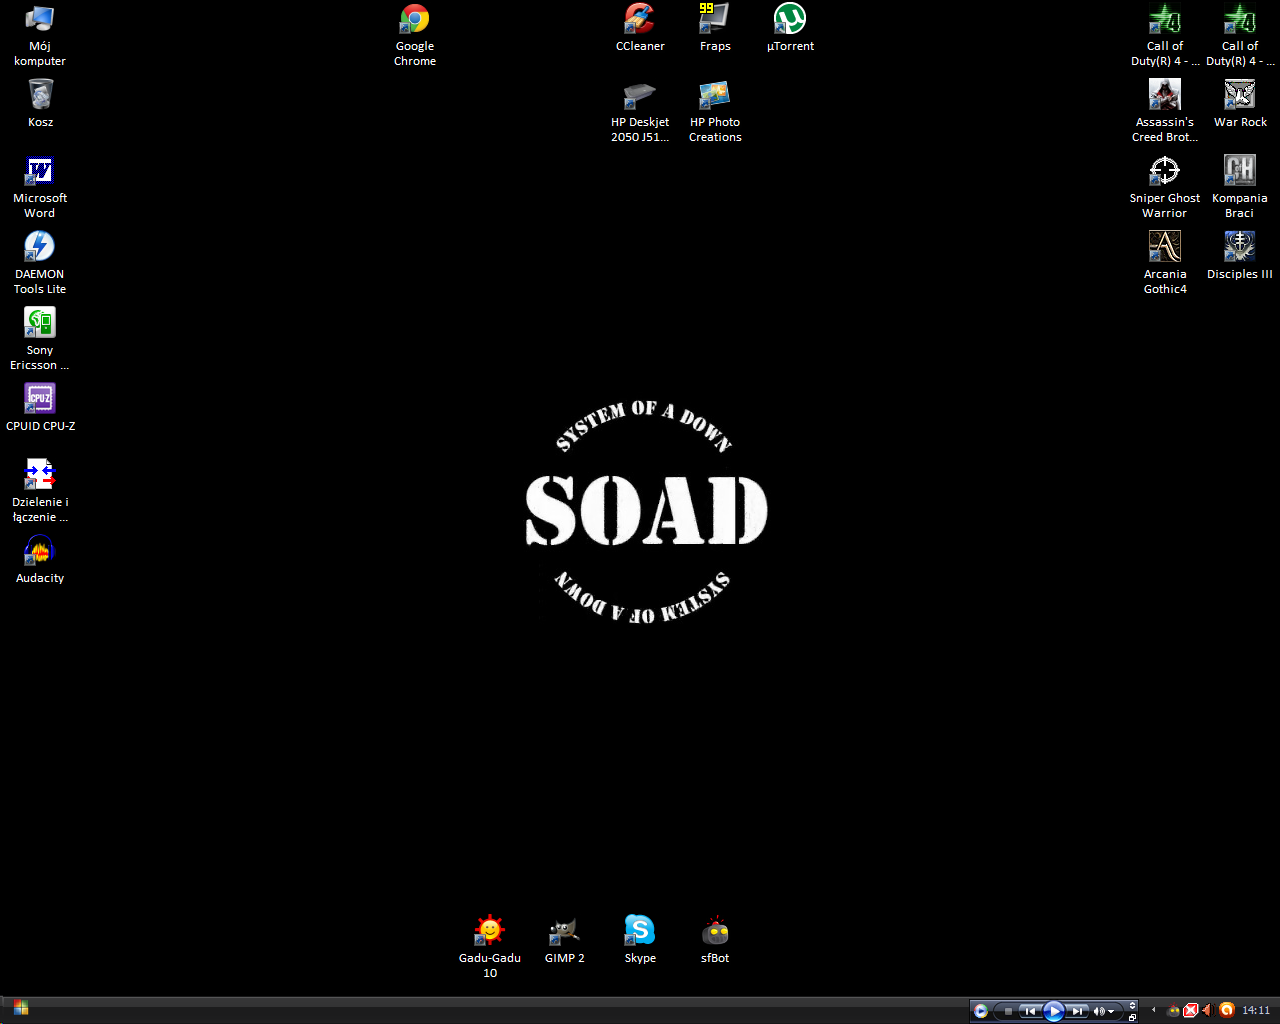1280x1024 pixels.
Task: Click the Windows Media Player logo in taskbar toolbar
Action: click(981, 1011)
